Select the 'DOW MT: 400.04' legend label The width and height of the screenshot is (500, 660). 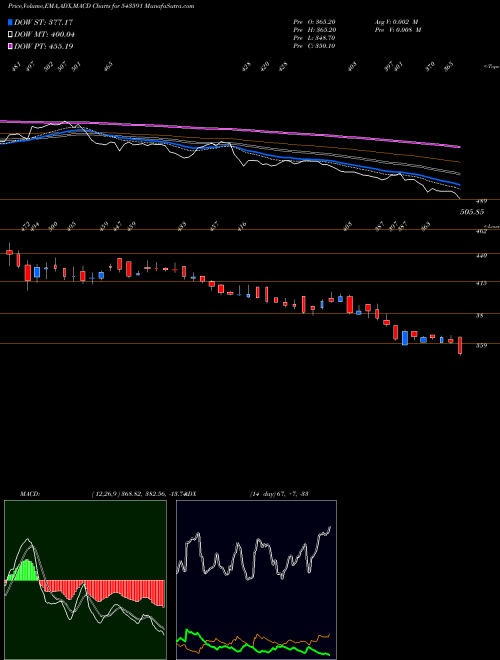click(x=44, y=34)
